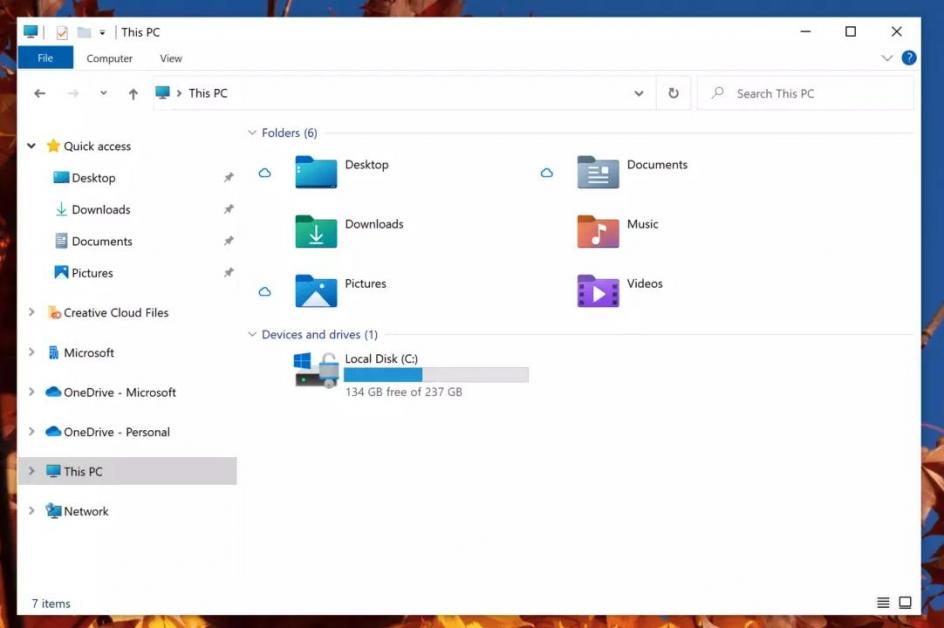Open the View ribbon tab
Viewport: 944px width, 628px height.
[171, 58]
